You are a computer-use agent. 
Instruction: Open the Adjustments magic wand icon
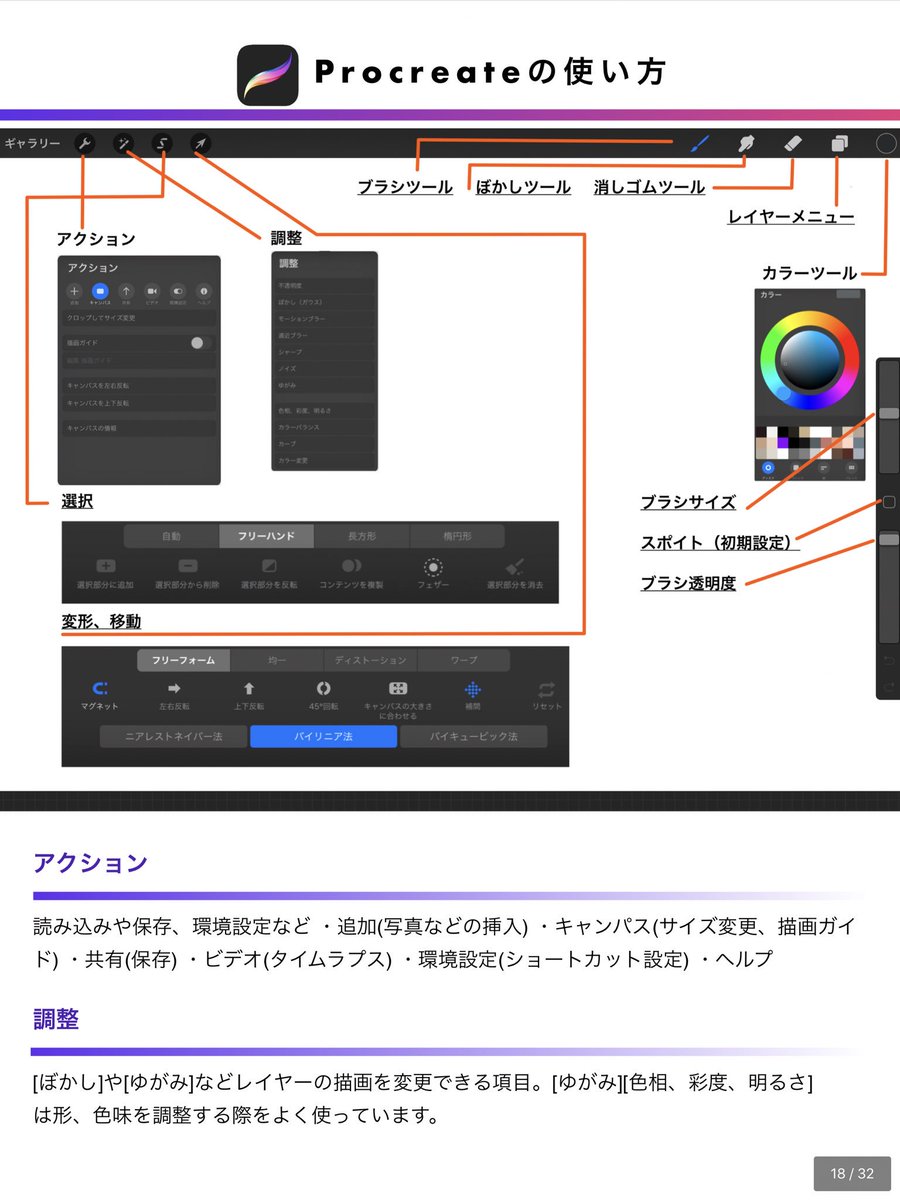tap(123, 145)
